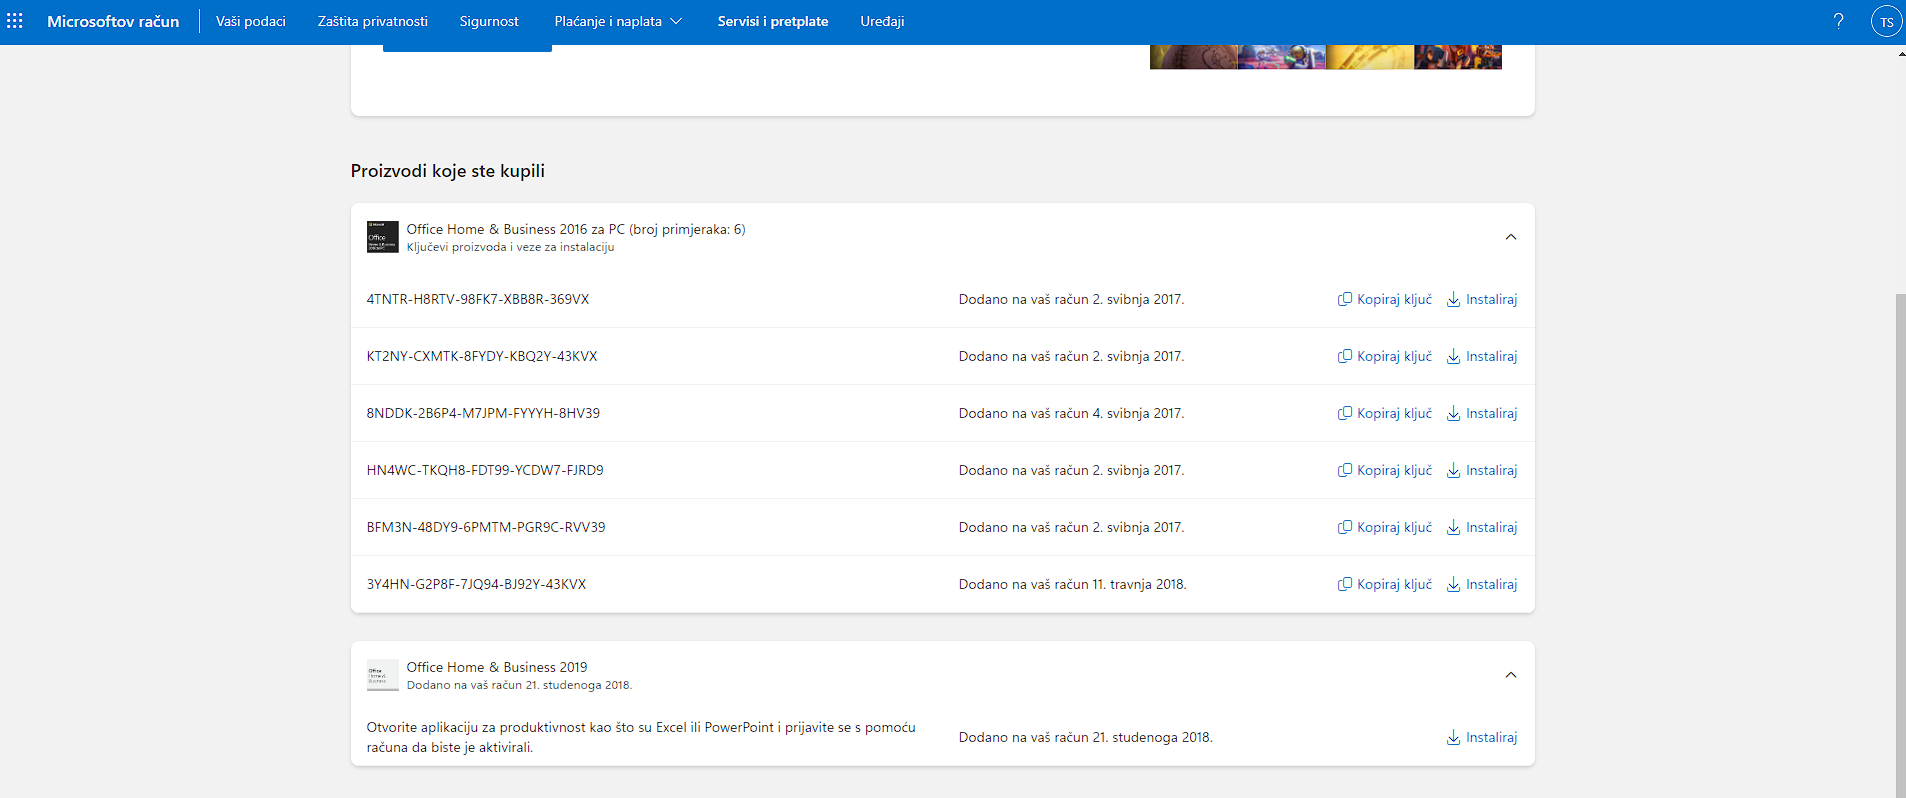The width and height of the screenshot is (1906, 798).
Task: Click the Office Home & Business 2019 title
Action: [497, 667]
